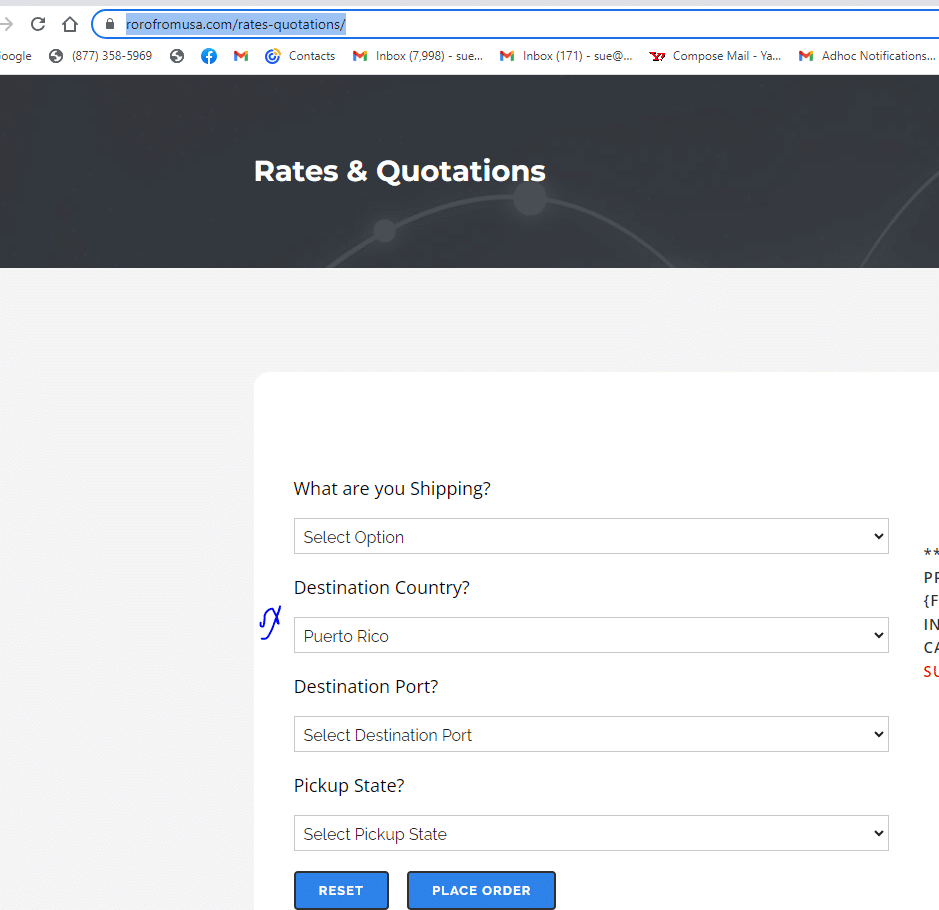Open the Yahoo Compose Mail bookmark

(716, 56)
